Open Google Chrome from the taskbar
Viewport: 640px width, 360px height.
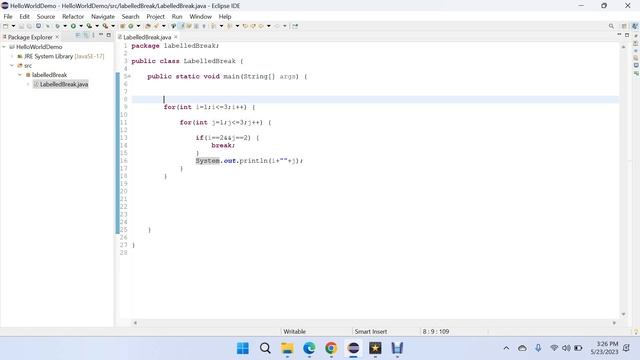click(x=331, y=348)
